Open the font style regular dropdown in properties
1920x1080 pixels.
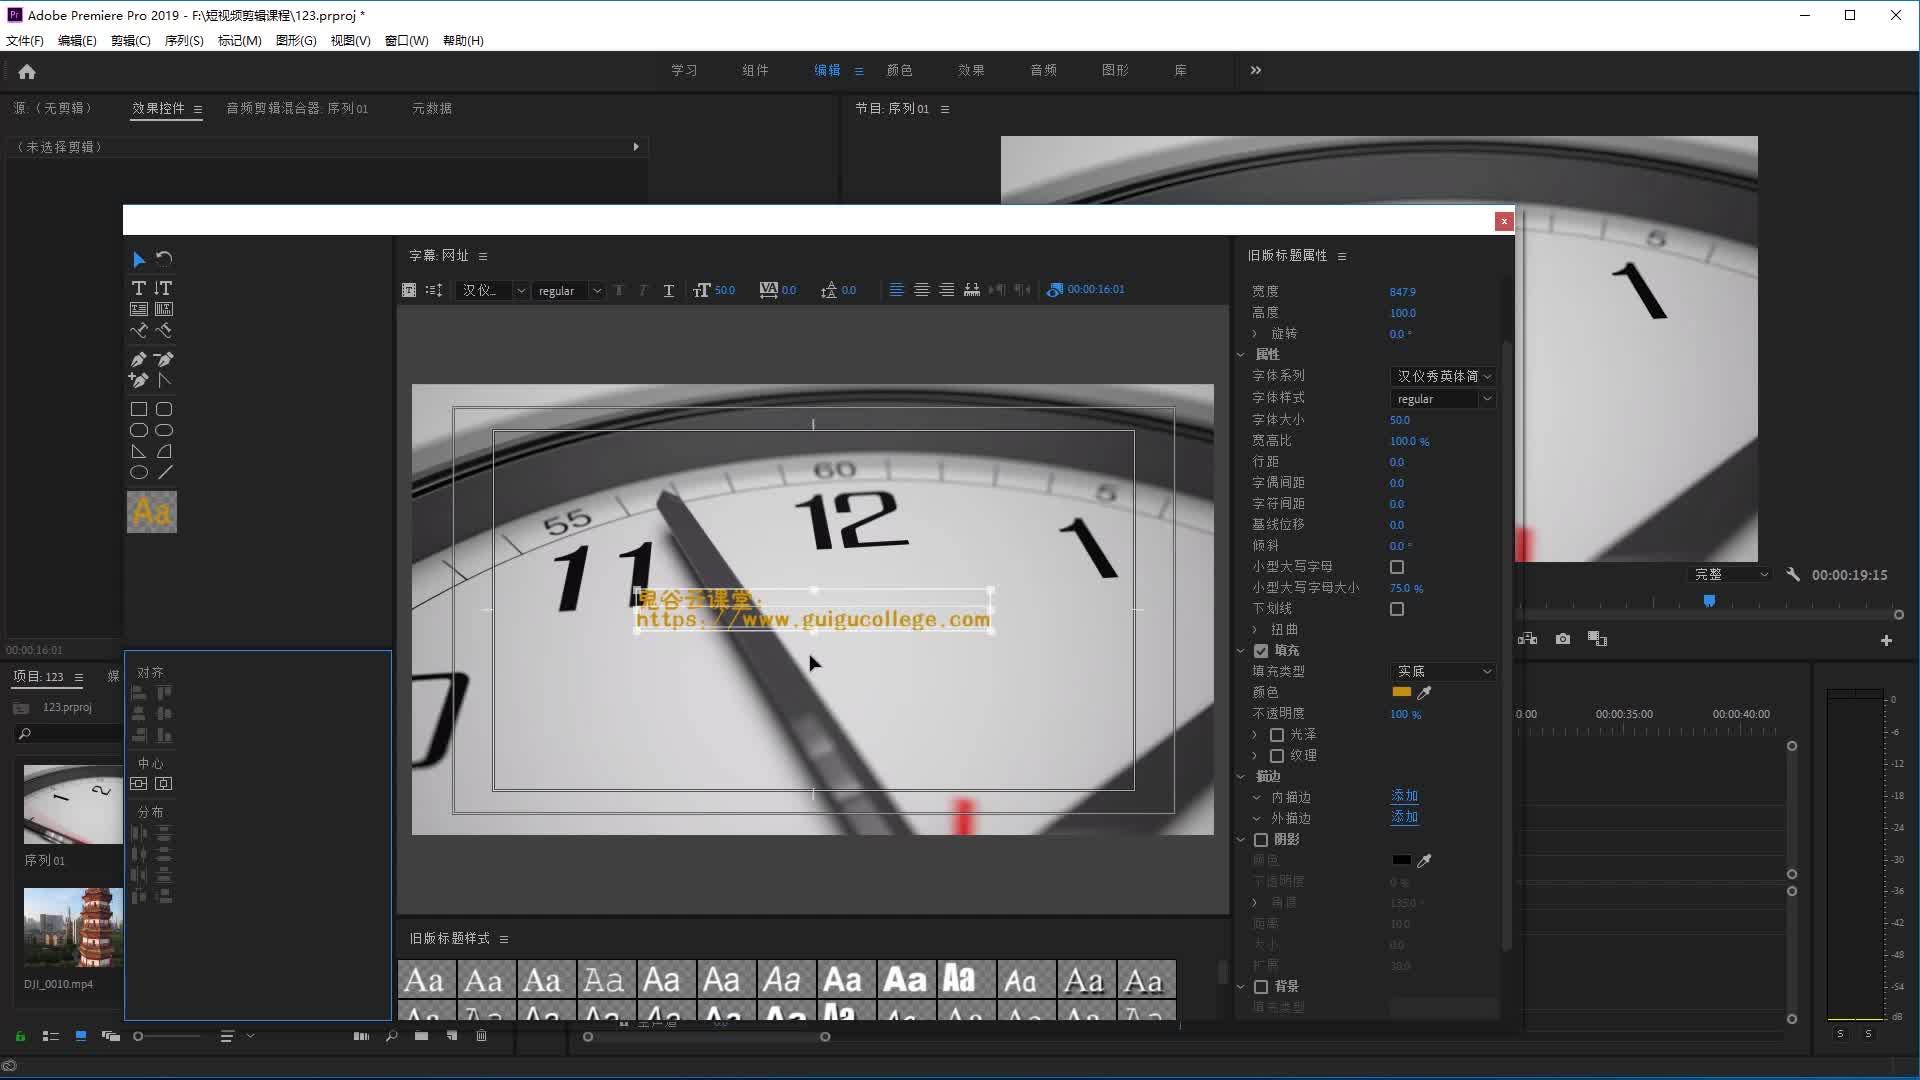click(x=1442, y=399)
